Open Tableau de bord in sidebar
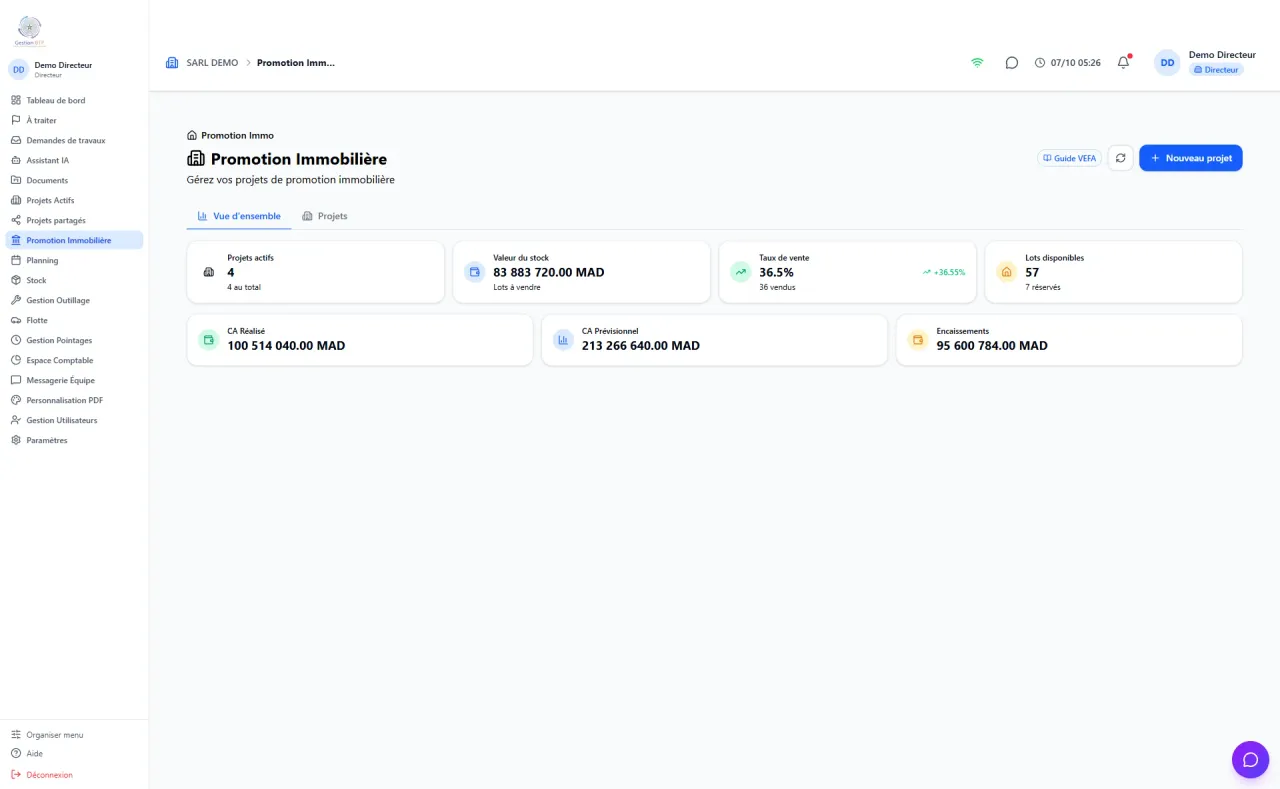The width and height of the screenshot is (1280, 789). (x=74, y=100)
